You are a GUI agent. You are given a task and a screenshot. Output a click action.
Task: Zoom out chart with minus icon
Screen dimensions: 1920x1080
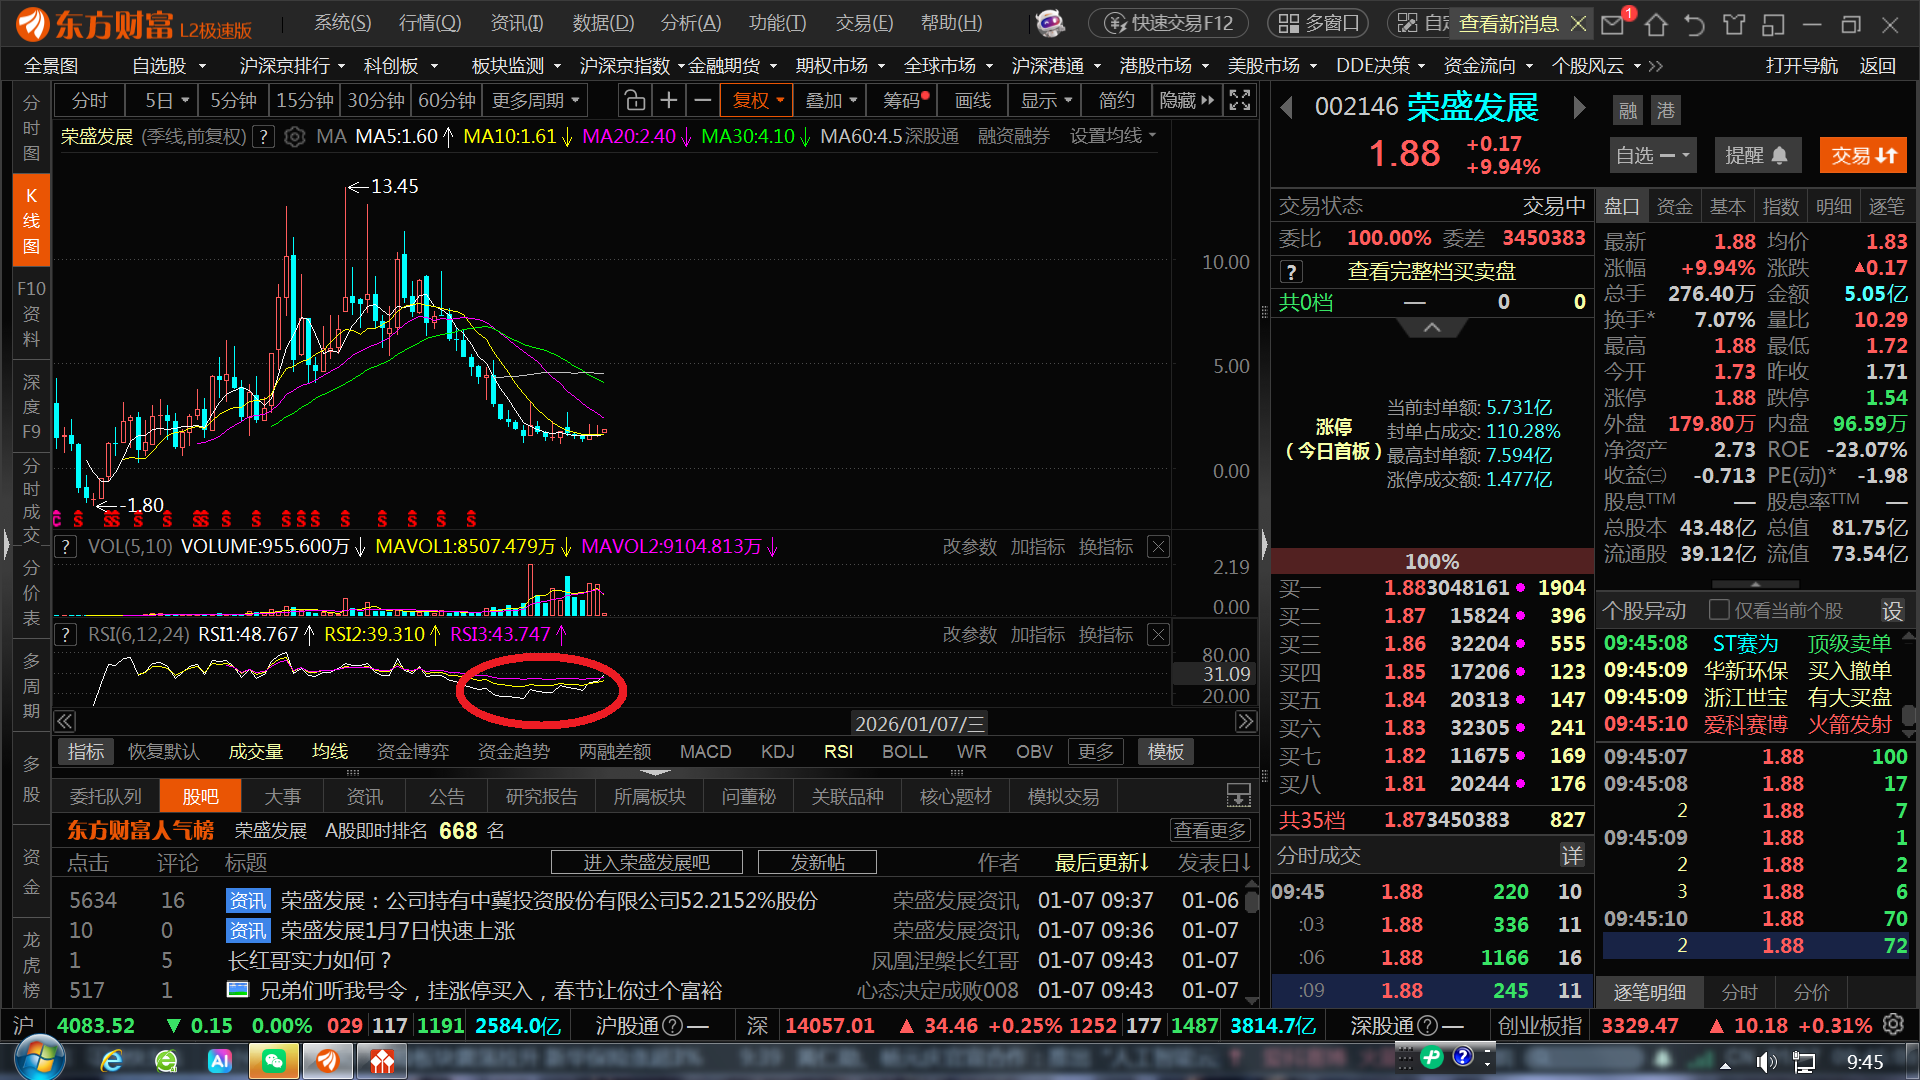(703, 100)
